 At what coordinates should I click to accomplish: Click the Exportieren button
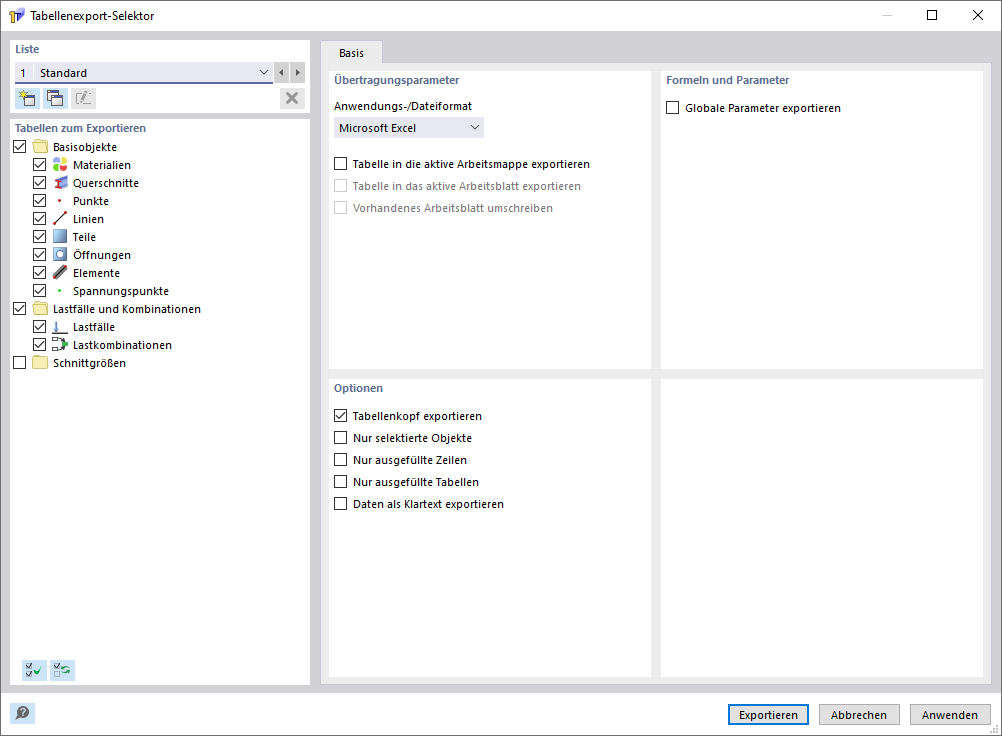click(768, 715)
